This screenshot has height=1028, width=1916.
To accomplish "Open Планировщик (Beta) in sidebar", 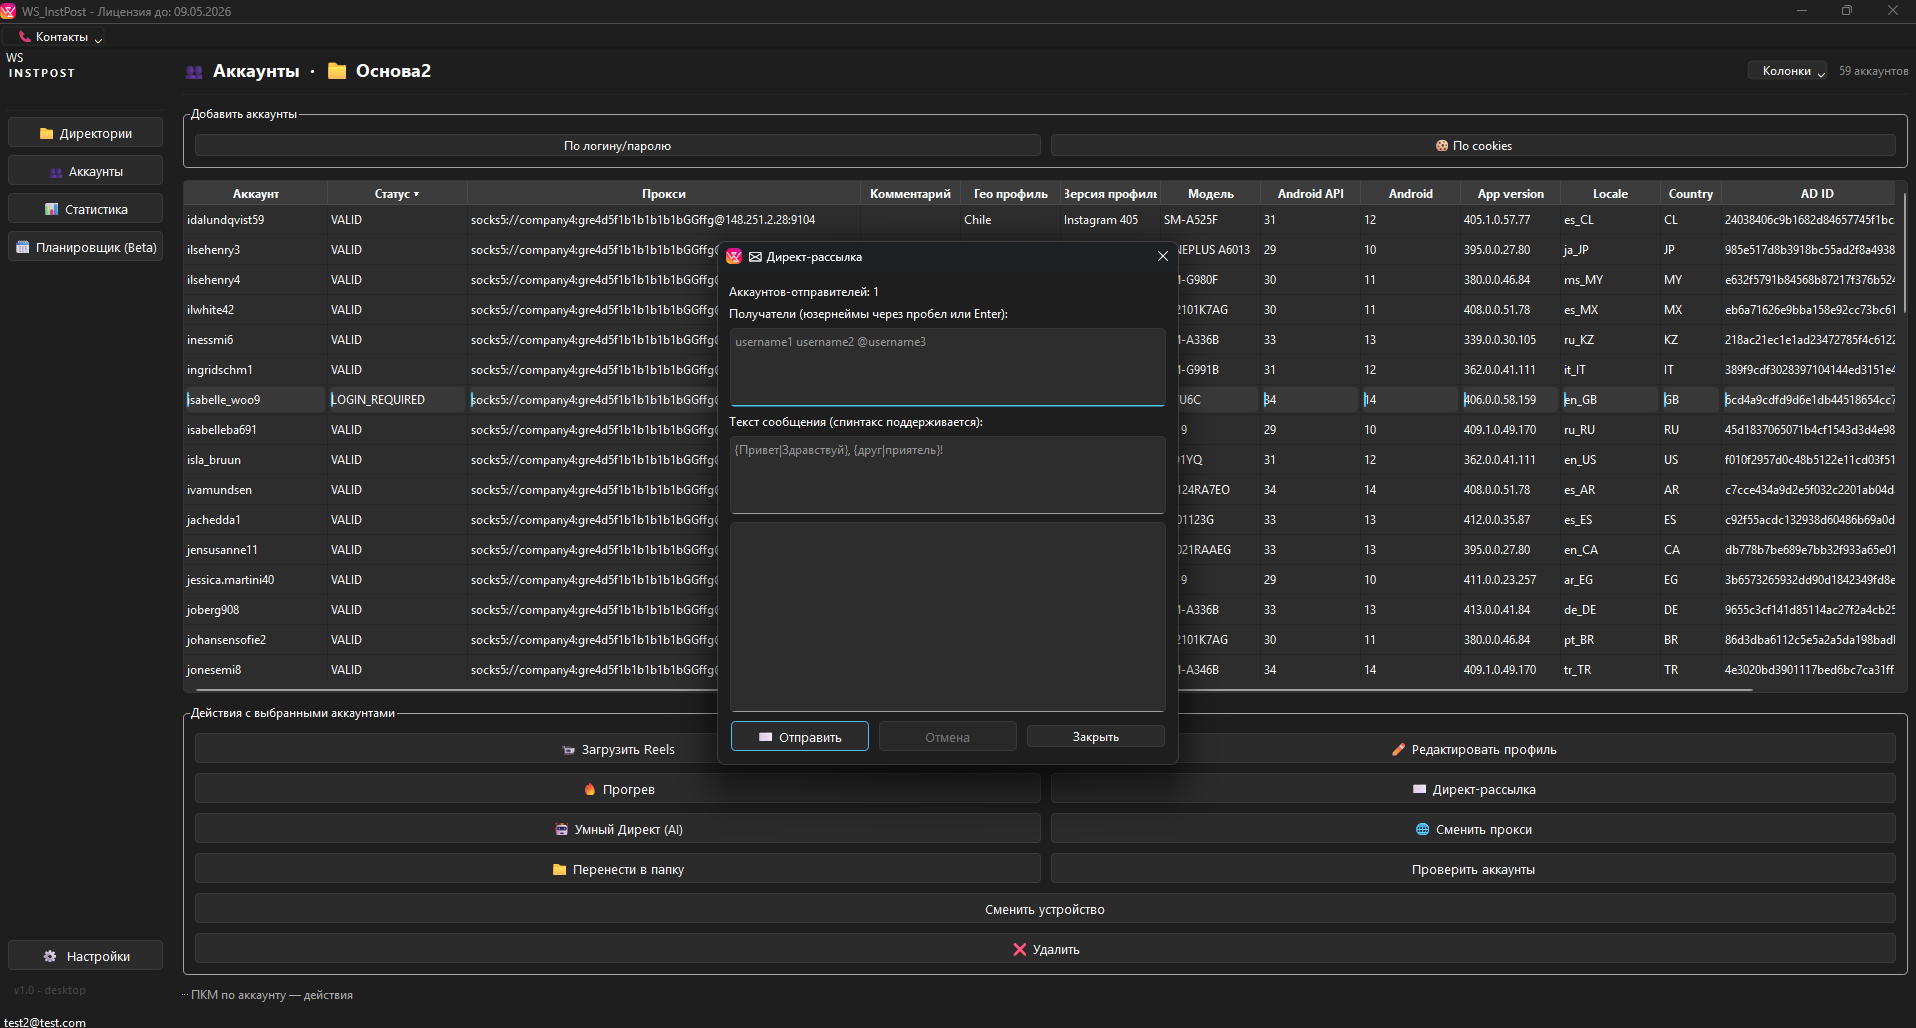I will [86, 248].
